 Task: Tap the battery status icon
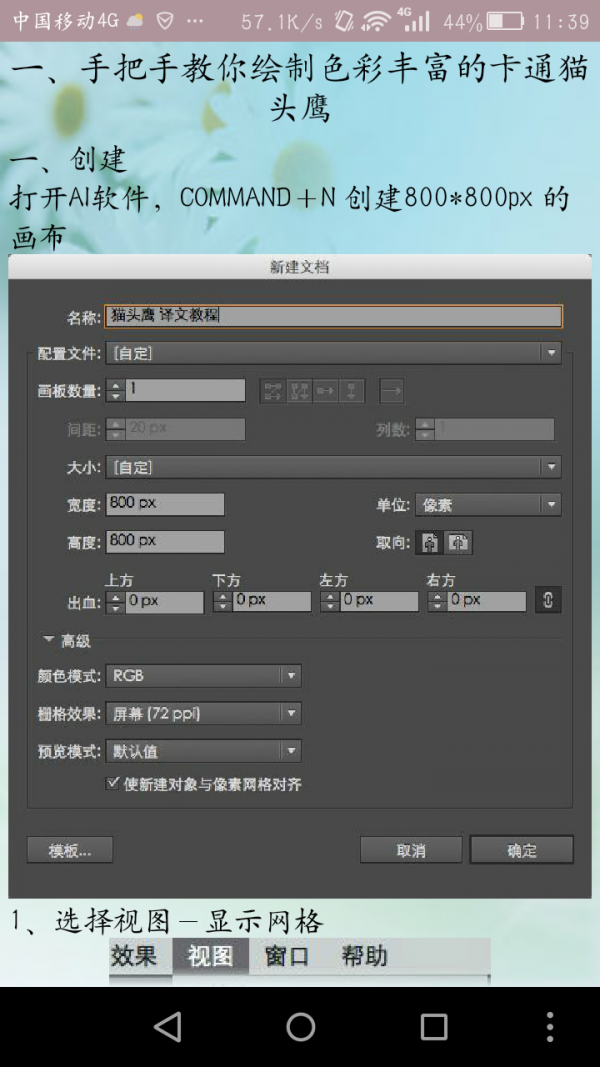pos(504,21)
